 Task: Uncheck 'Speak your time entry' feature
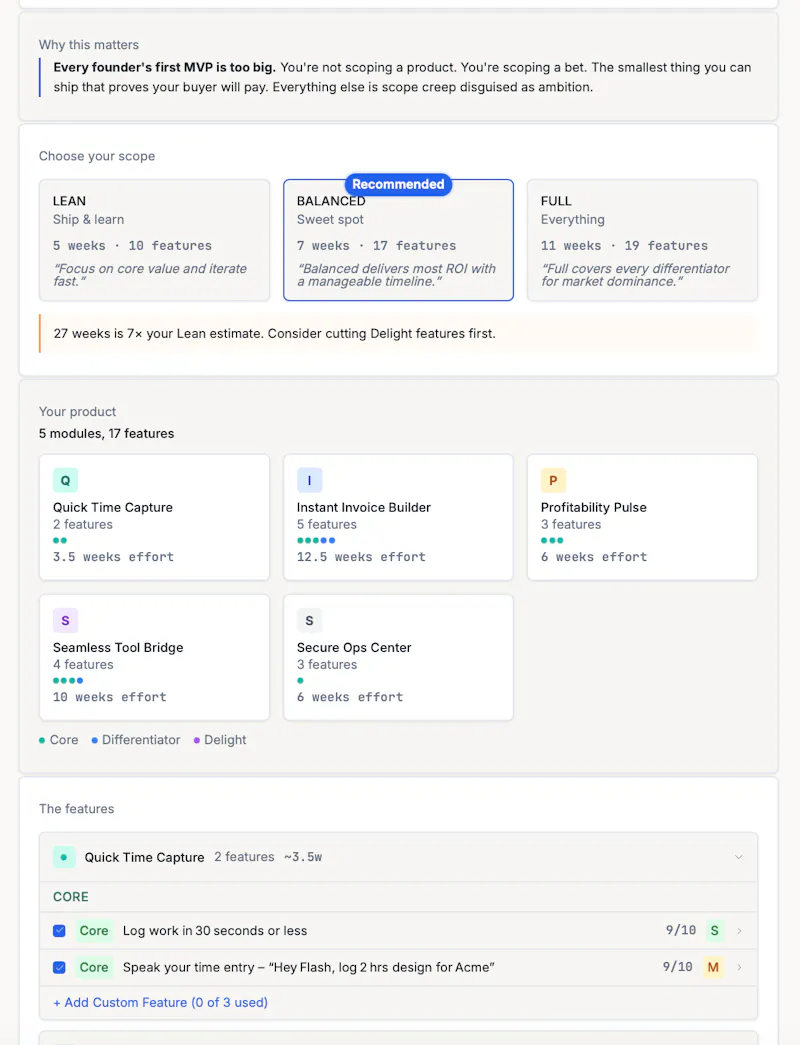coord(59,968)
